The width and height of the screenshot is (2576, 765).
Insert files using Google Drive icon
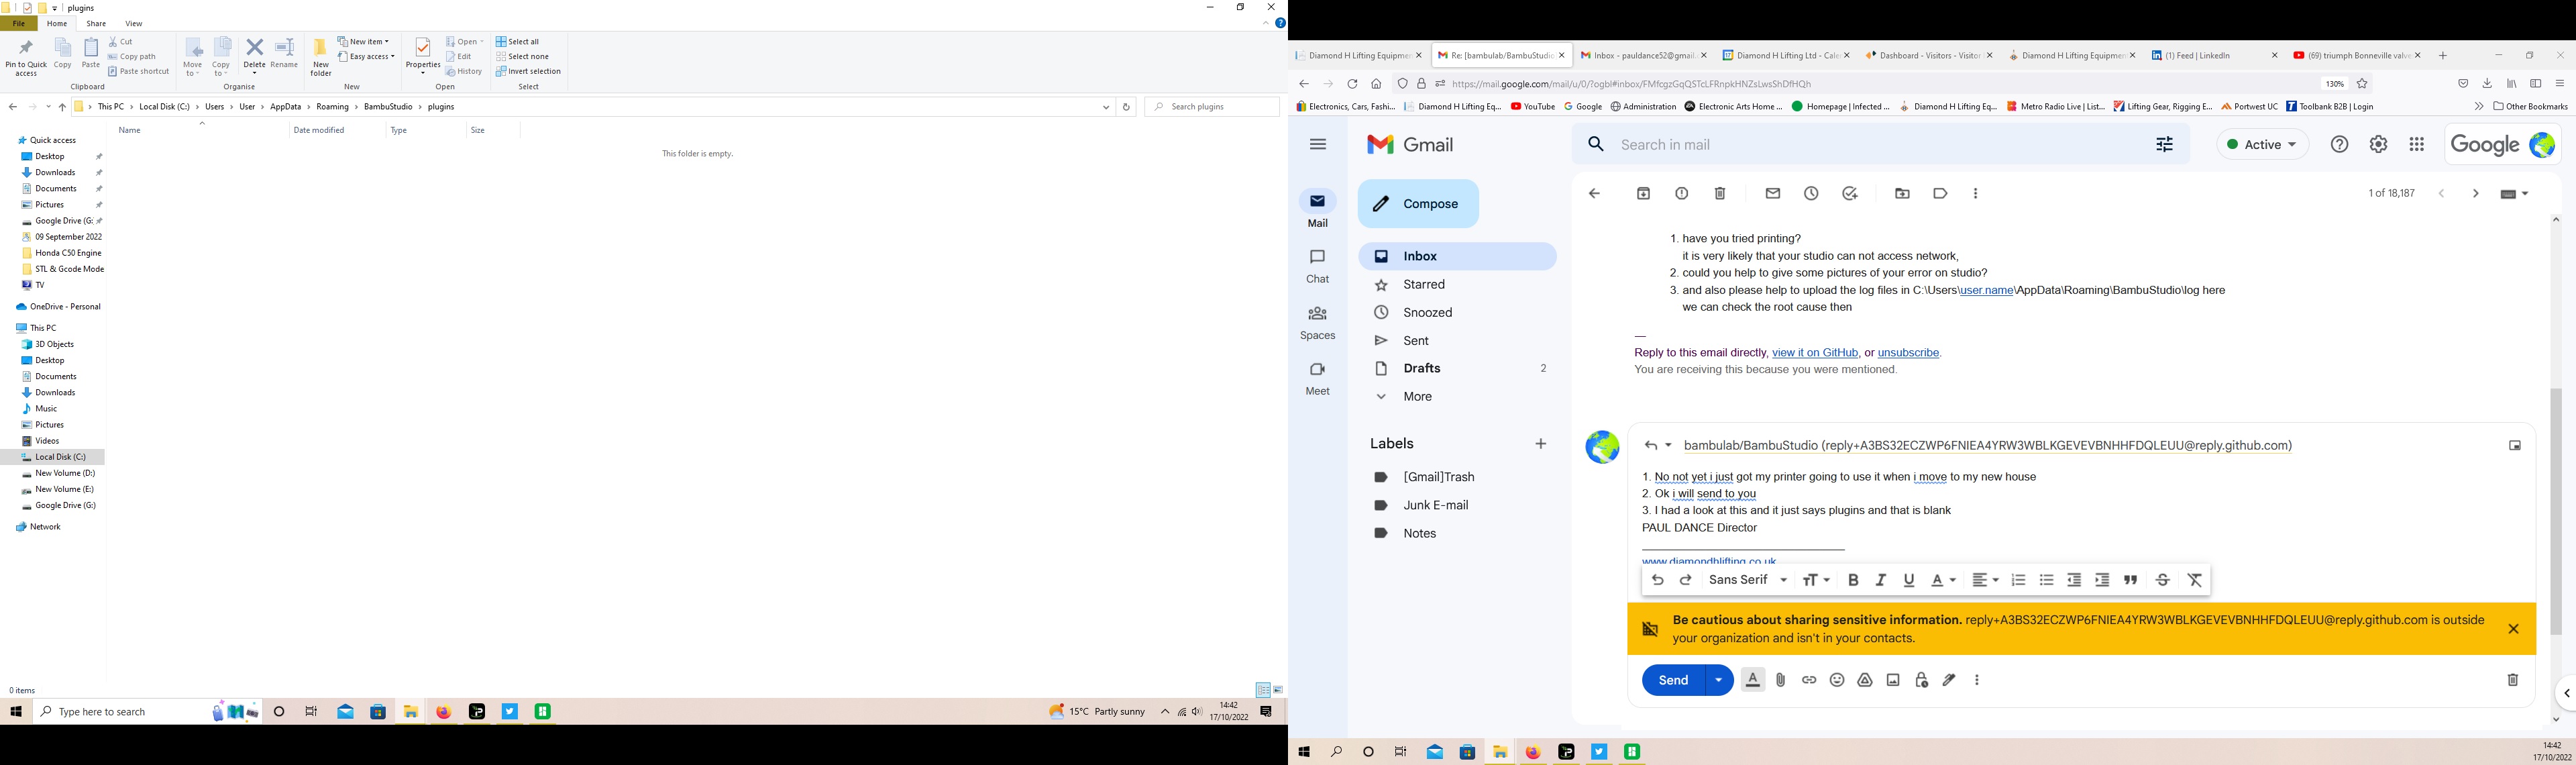(x=1865, y=680)
